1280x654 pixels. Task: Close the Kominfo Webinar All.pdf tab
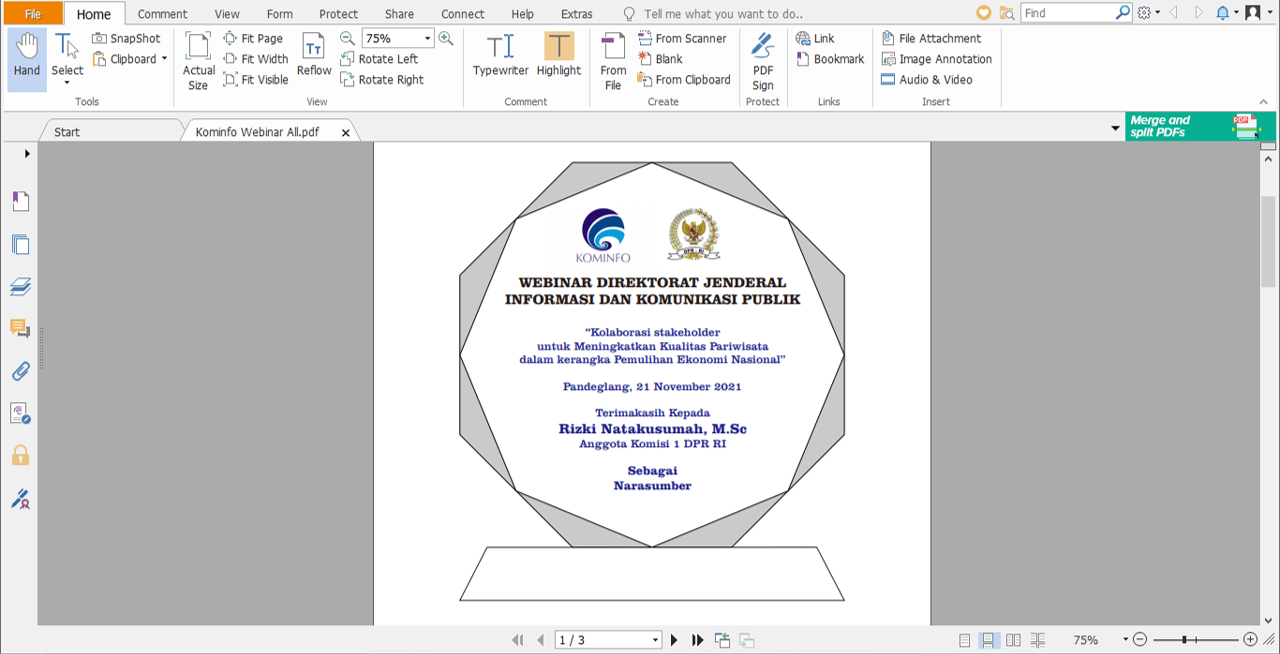coord(346,132)
